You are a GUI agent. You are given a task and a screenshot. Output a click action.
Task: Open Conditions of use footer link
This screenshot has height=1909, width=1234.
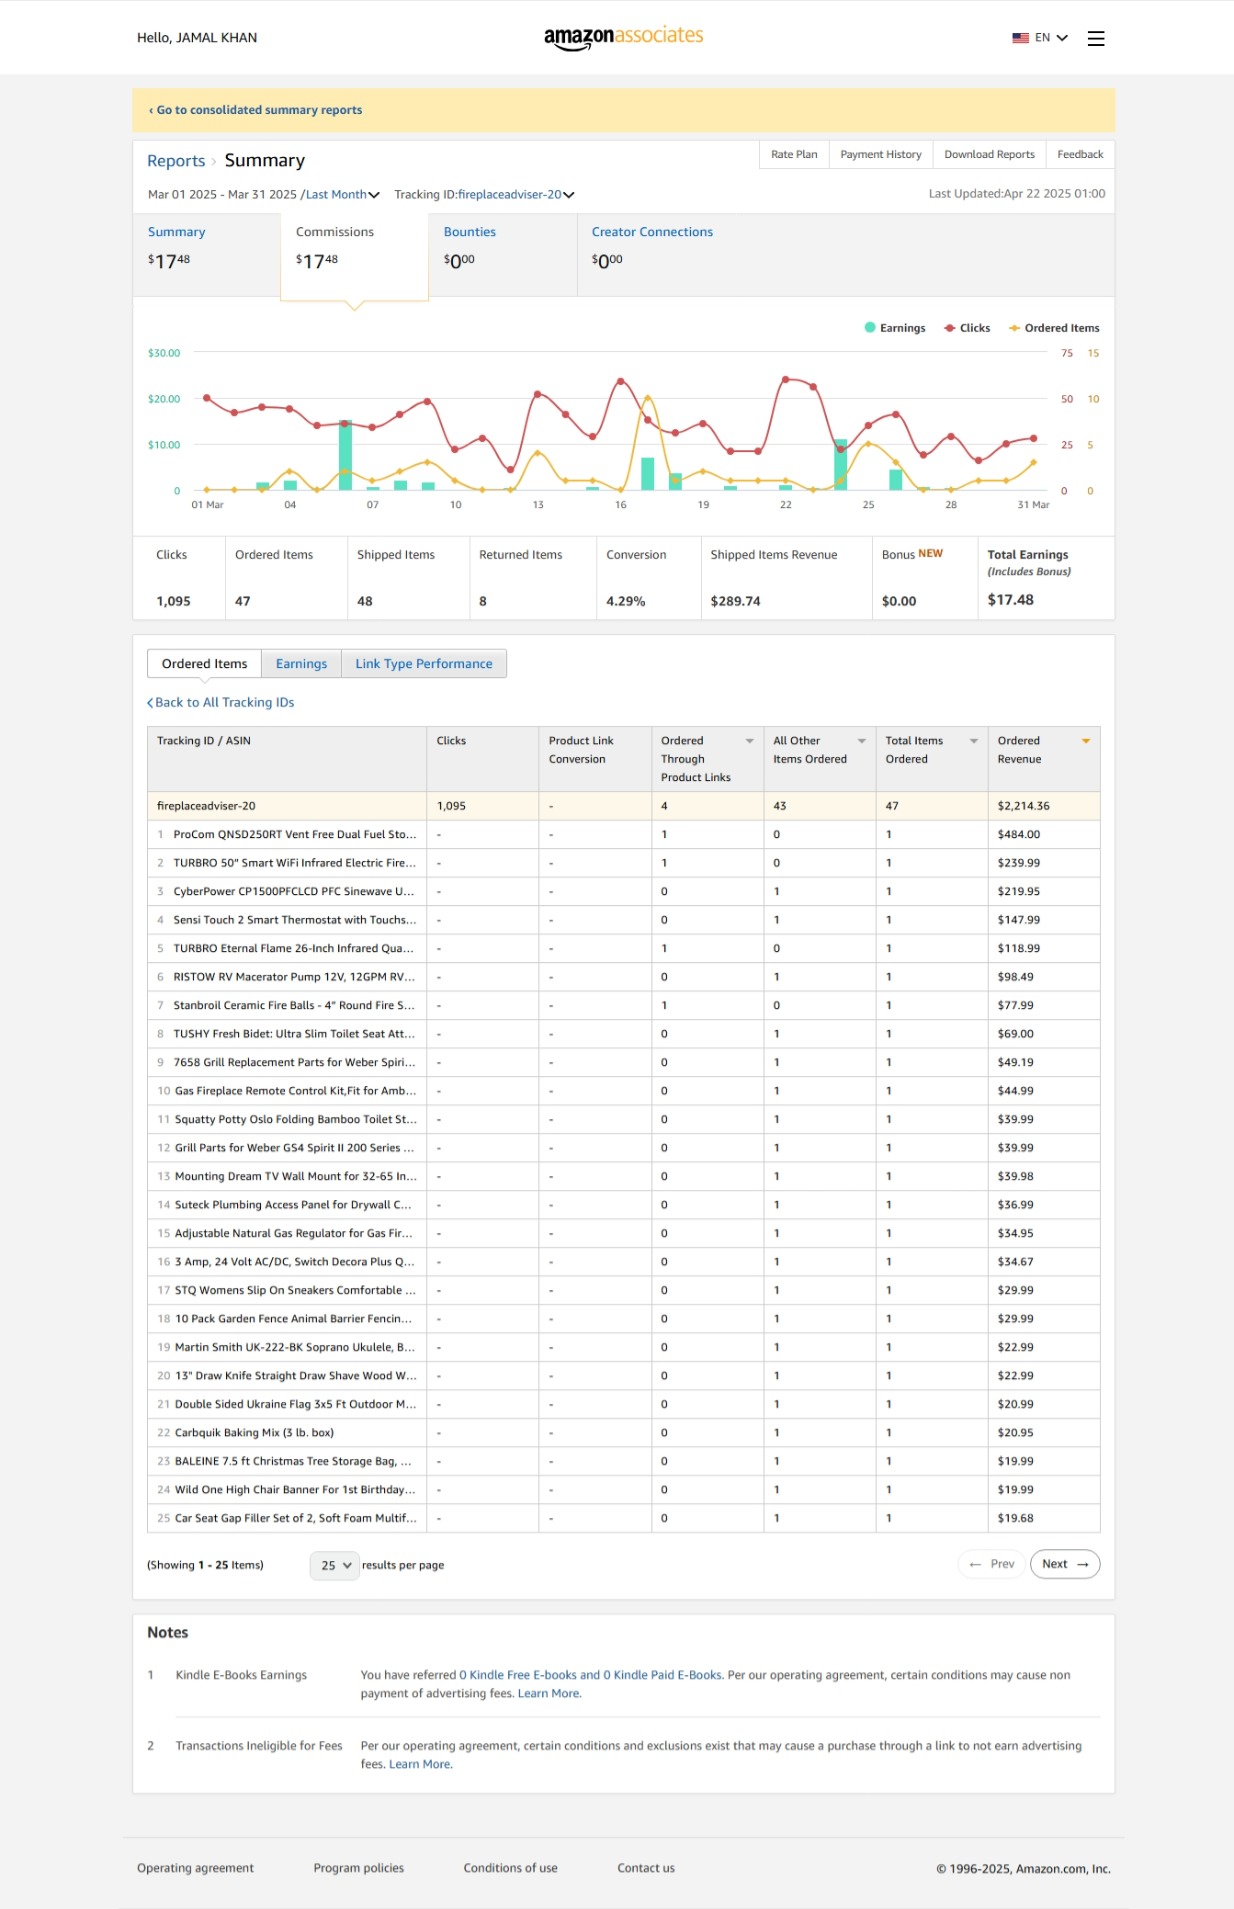(x=511, y=1868)
